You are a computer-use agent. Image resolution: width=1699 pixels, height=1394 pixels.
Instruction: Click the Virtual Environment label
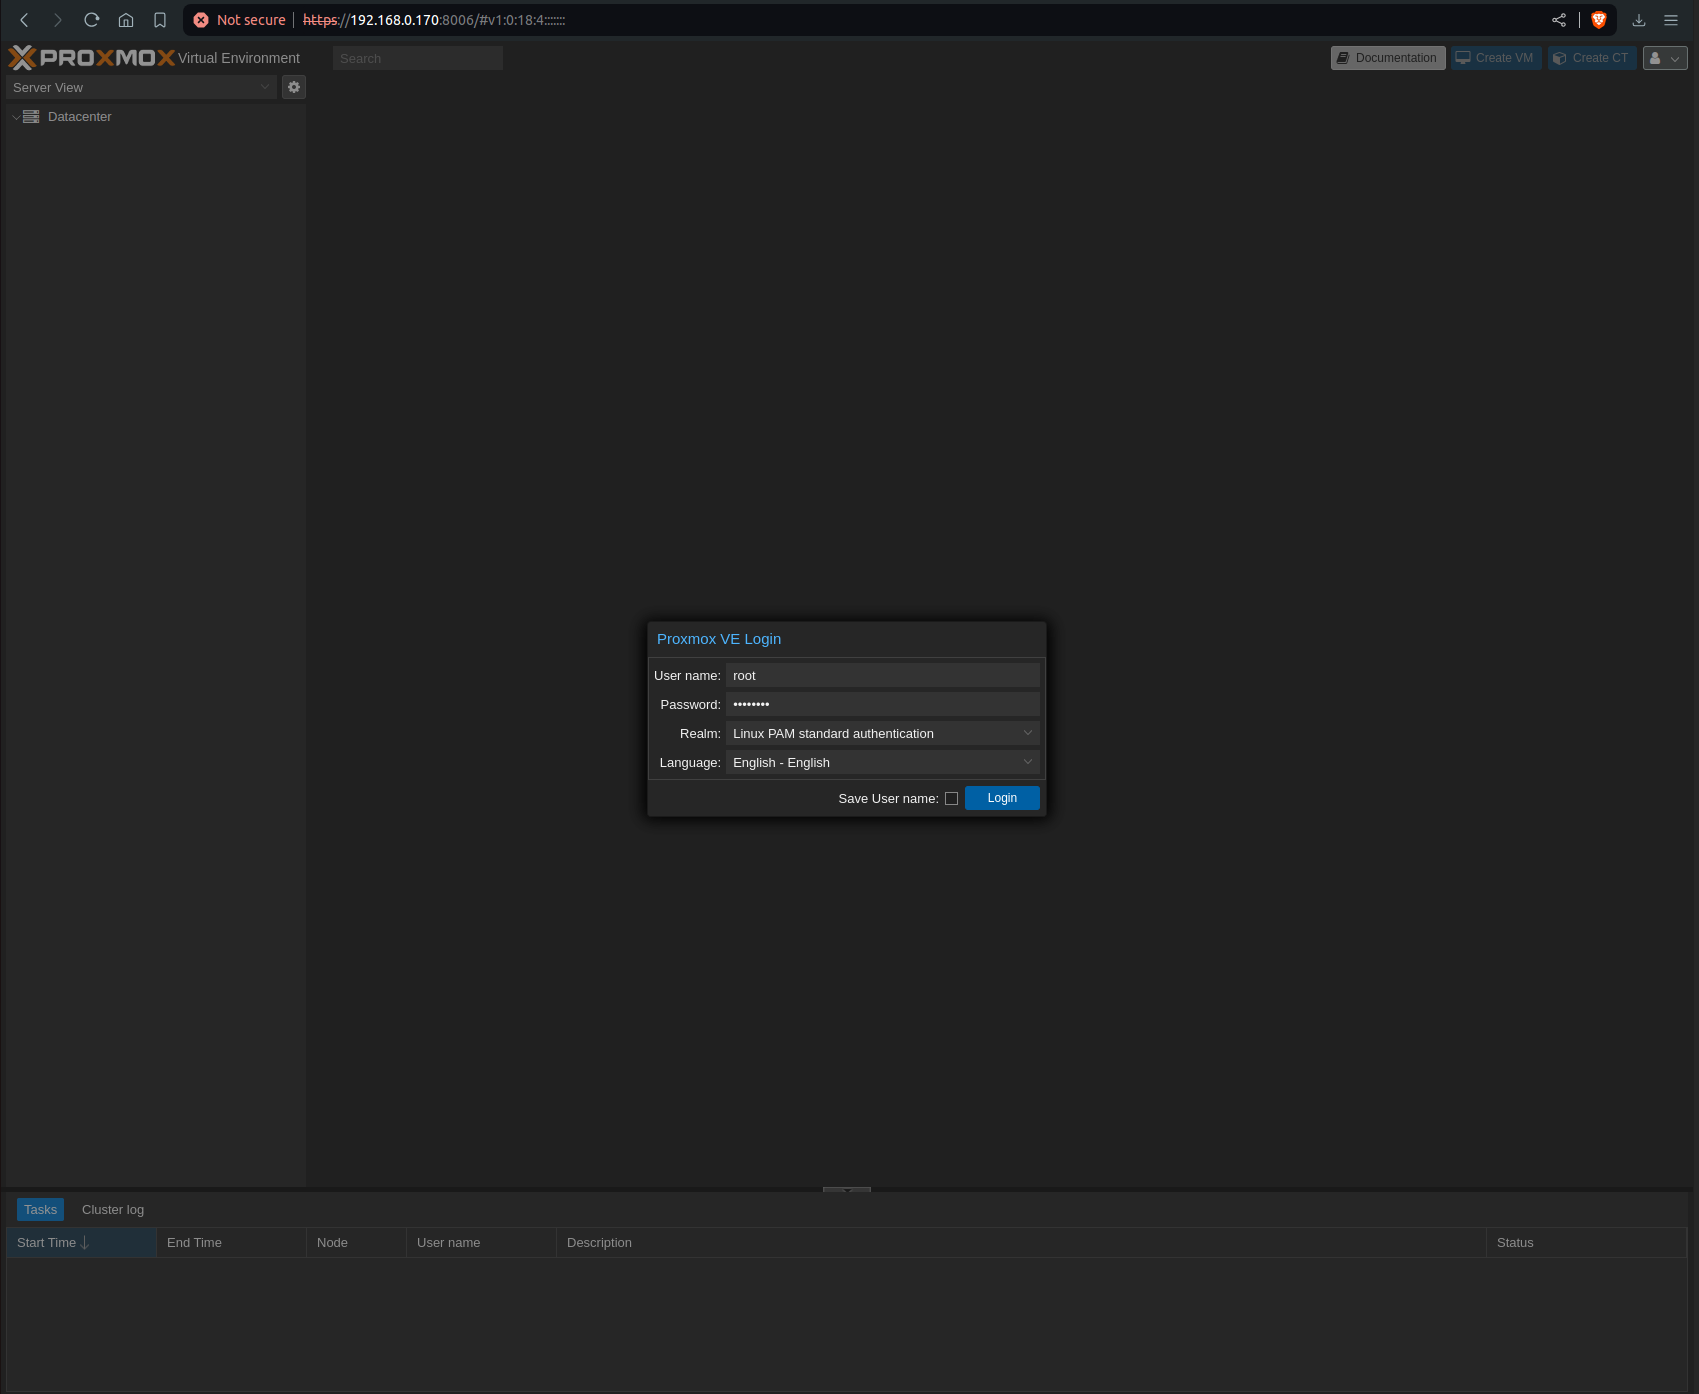tap(239, 58)
